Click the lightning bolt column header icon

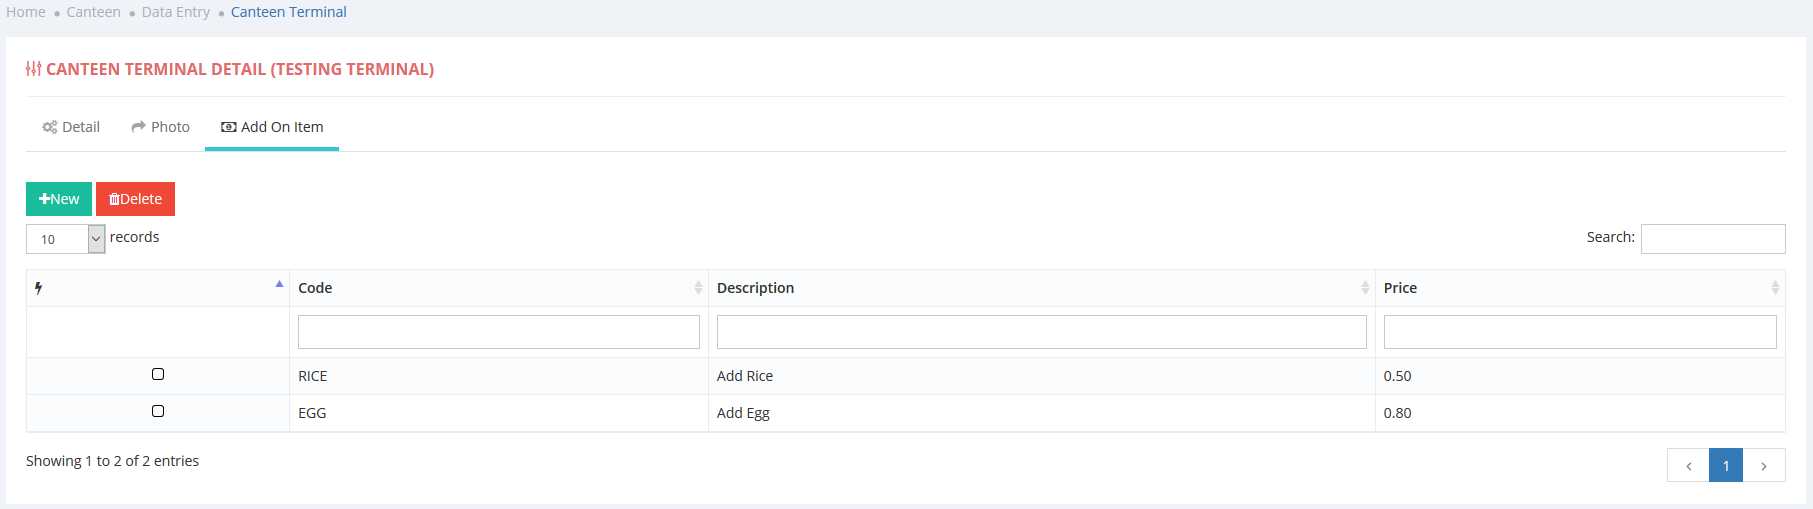pyautogui.click(x=38, y=288)
